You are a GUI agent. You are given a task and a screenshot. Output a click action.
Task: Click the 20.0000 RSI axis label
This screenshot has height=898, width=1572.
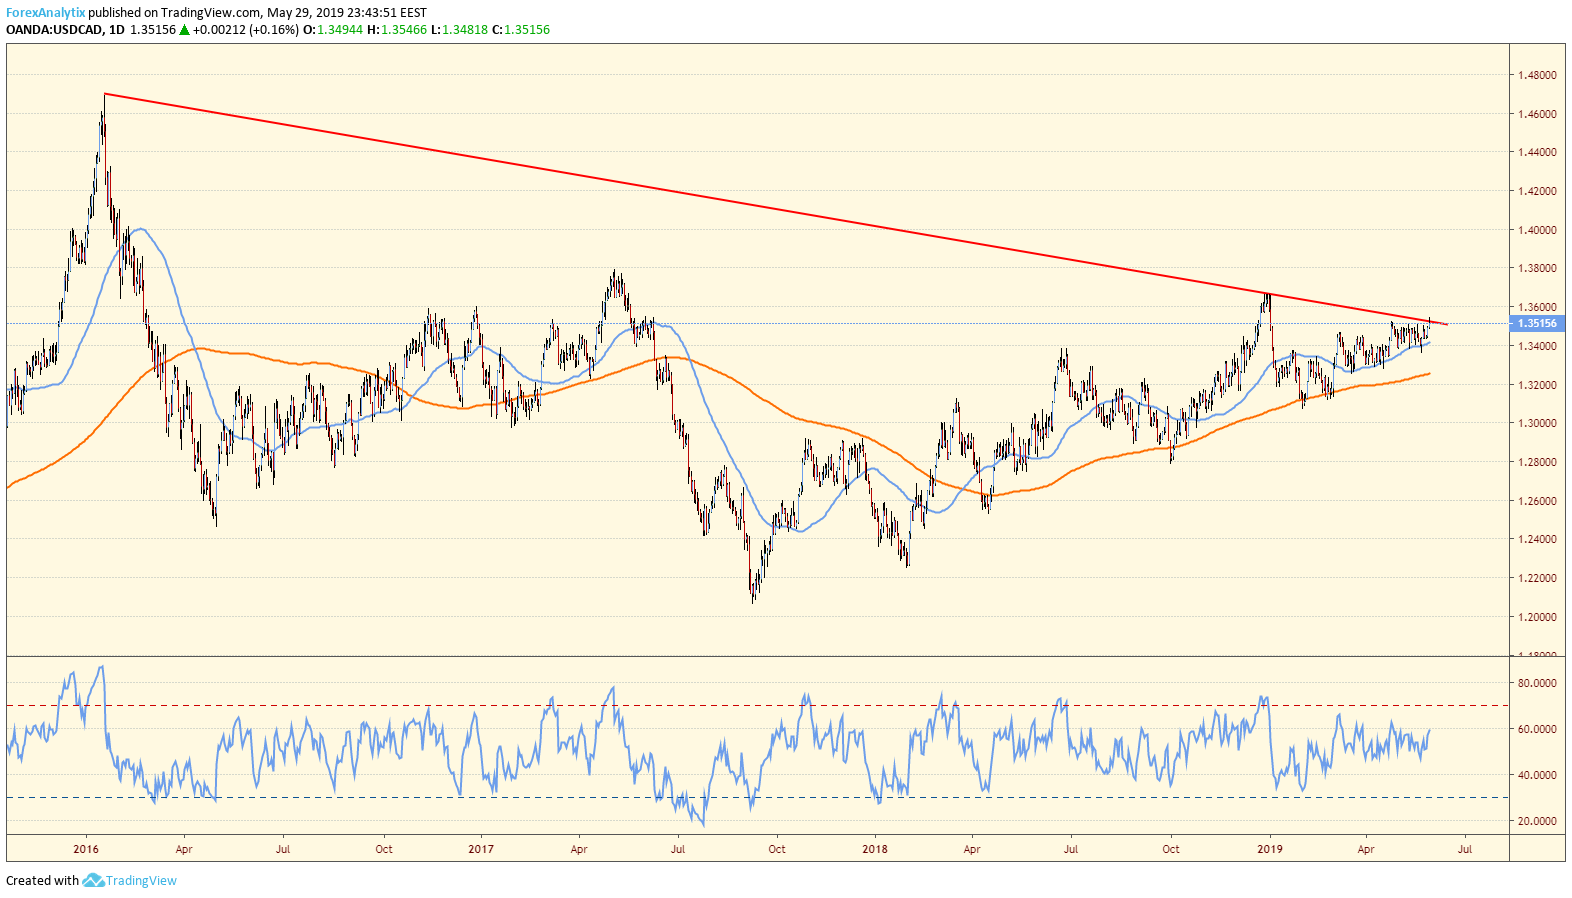coord(1536,821)
